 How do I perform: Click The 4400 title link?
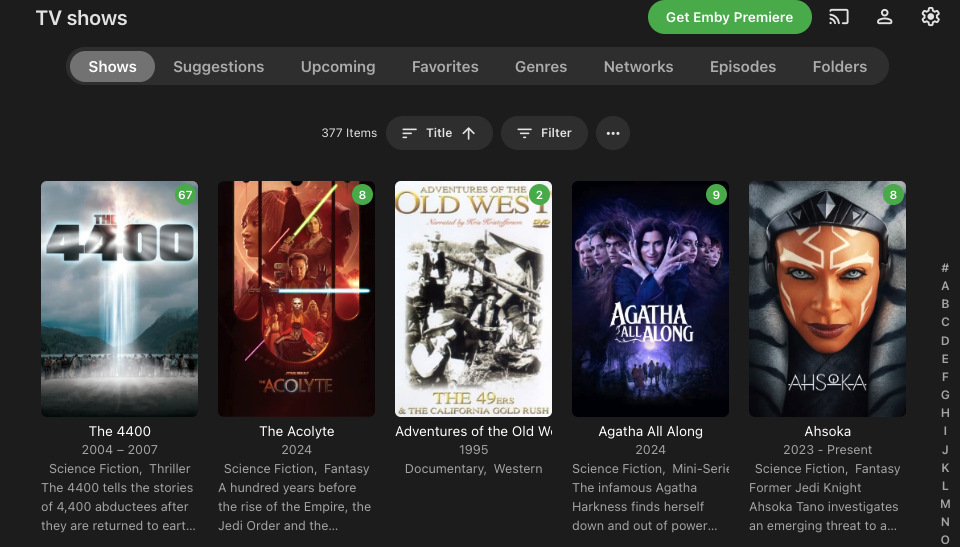(119, 431)
